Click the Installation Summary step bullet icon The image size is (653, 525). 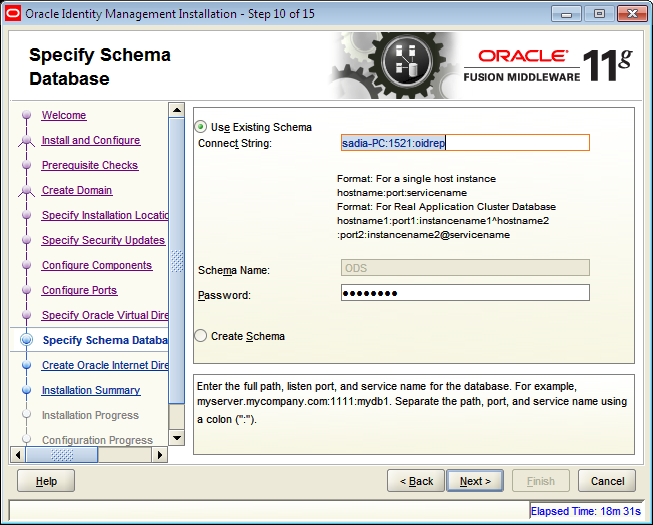click(27, 390)
